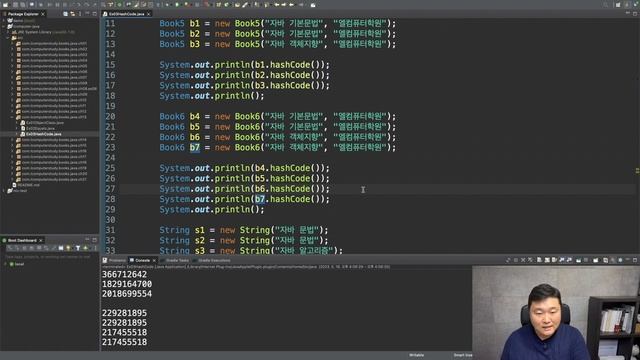Viewport: 640px width, 360px height.
Task: Click console output 1829164700
Action: pos(127,284)
